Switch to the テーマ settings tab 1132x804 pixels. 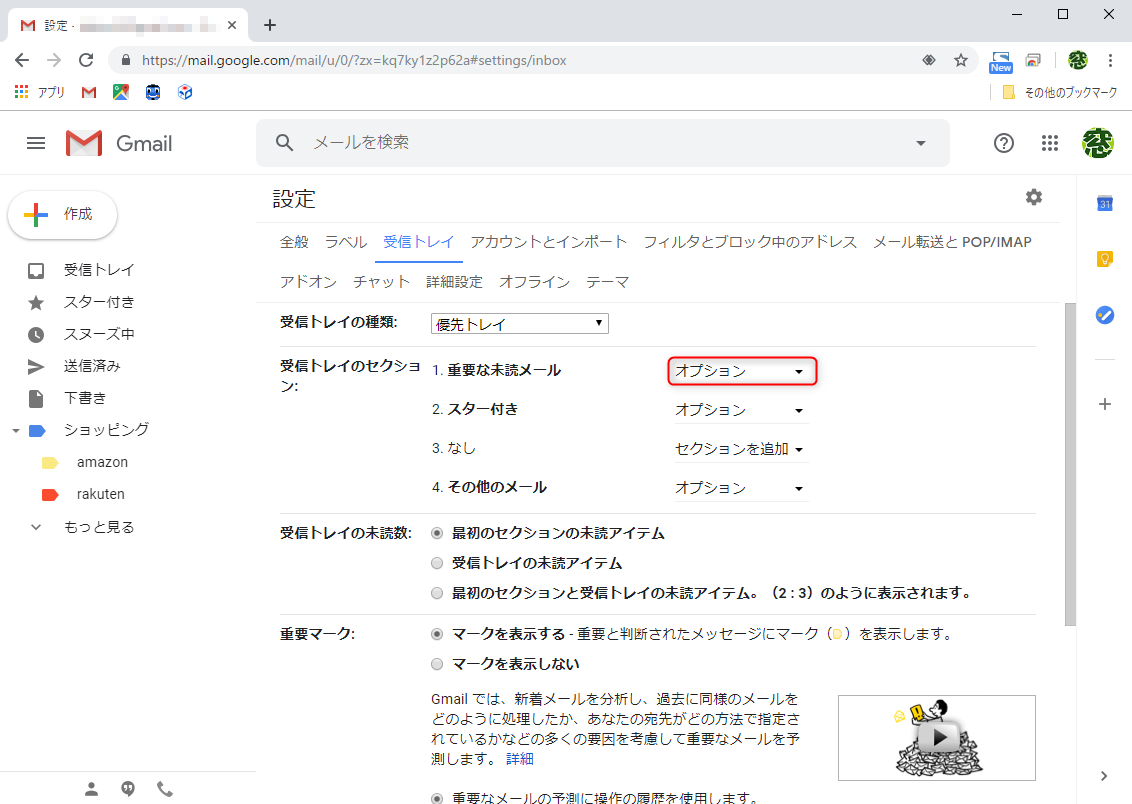pos(607,281)
